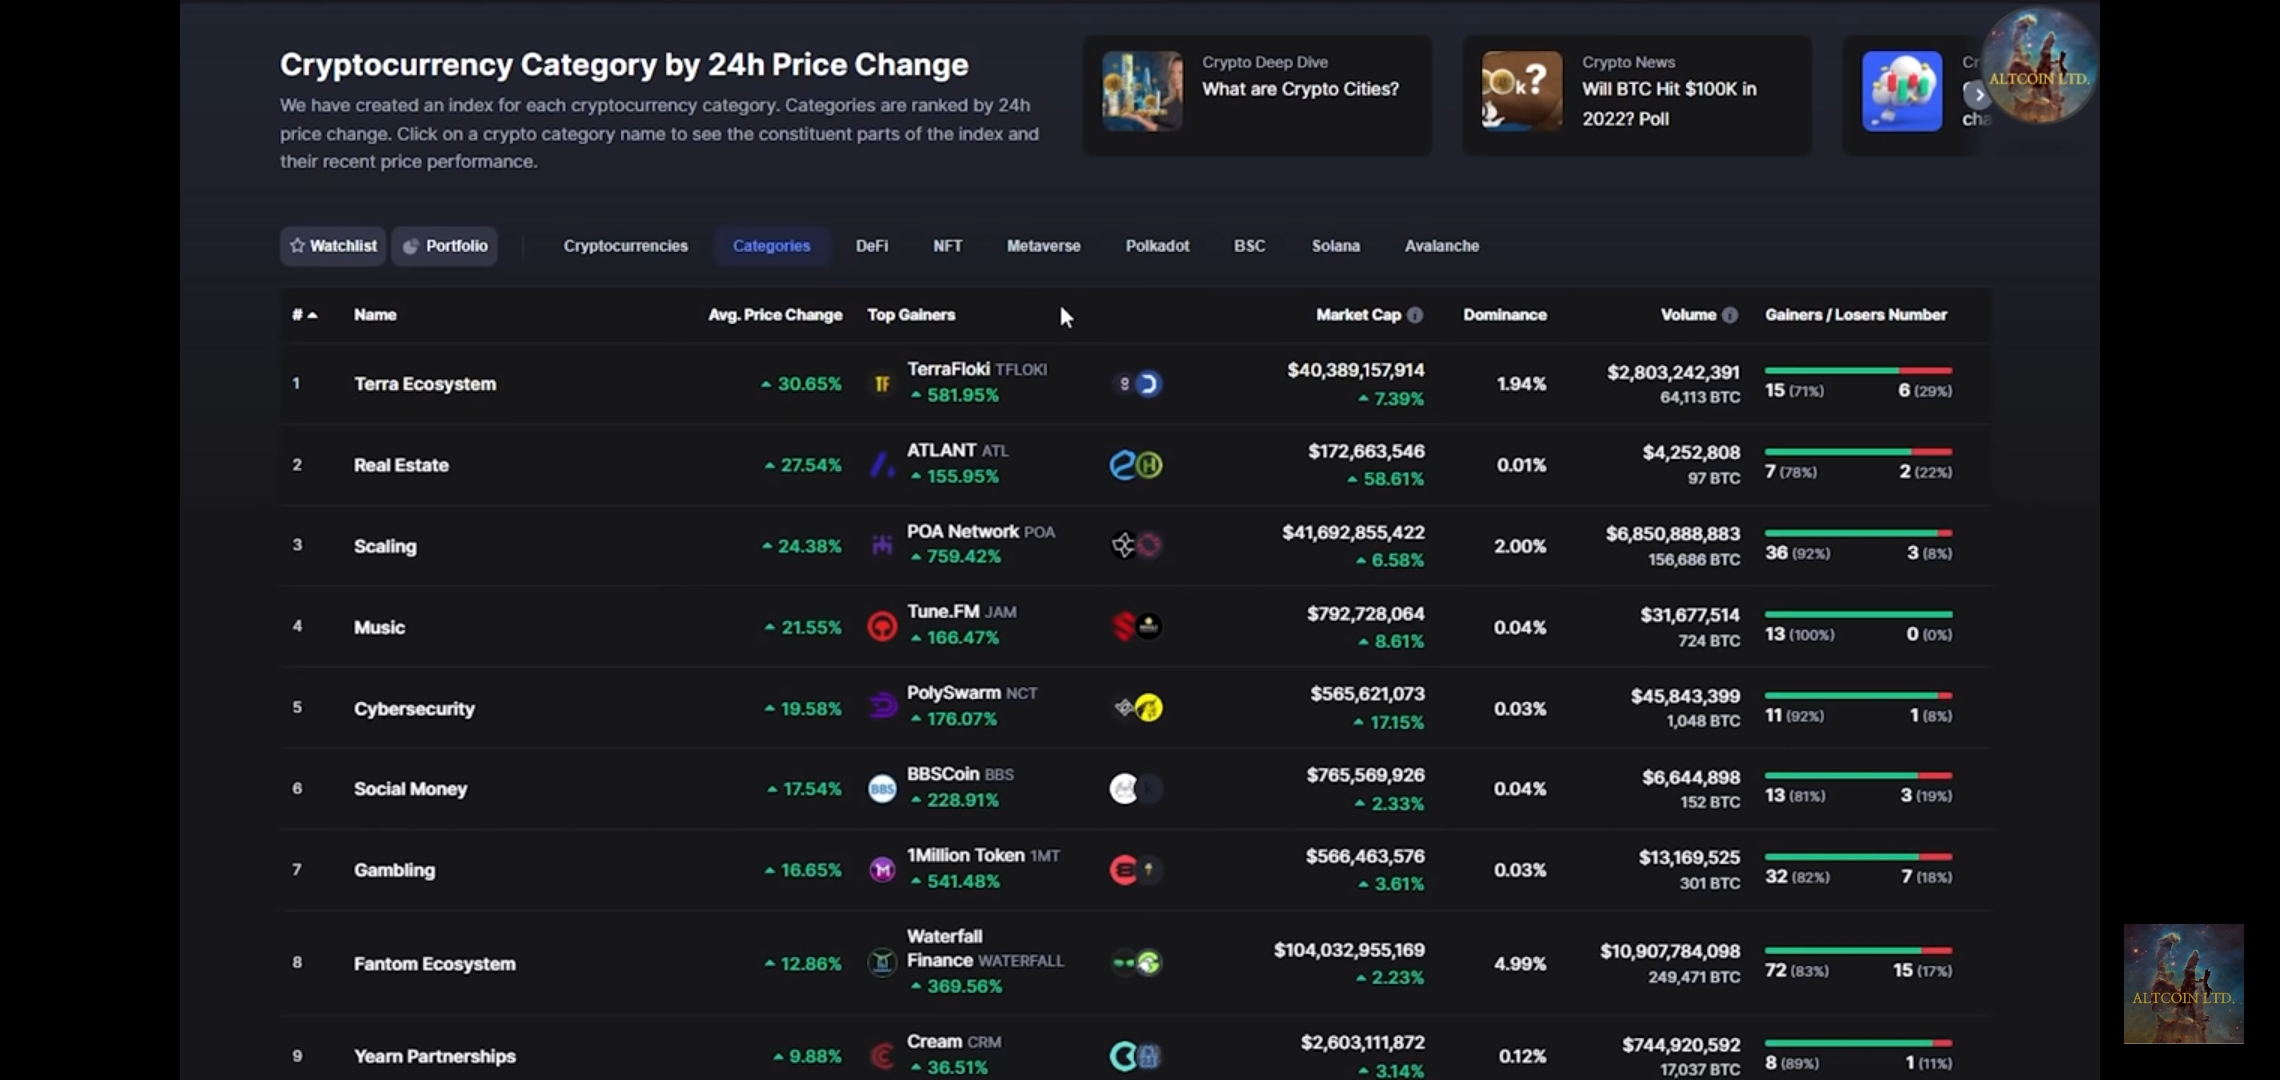
Task: Open the Portfolio button
Action: pyautogui.click(x=445, y=246)
